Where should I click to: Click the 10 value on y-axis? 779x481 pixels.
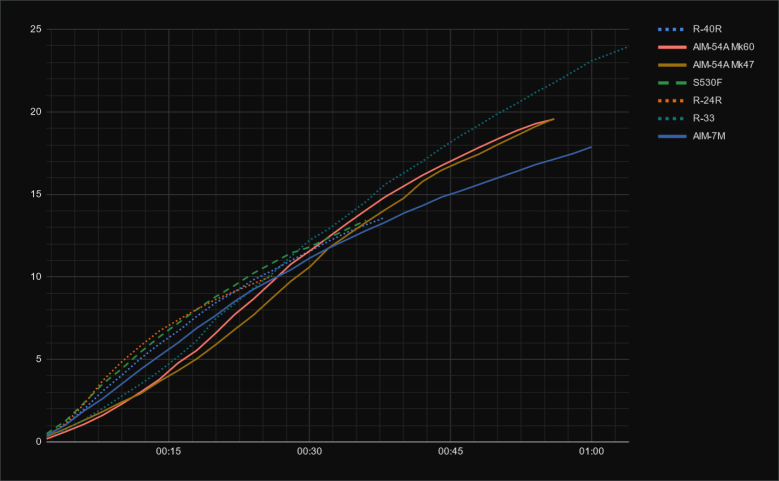click(x=35, y=277)
